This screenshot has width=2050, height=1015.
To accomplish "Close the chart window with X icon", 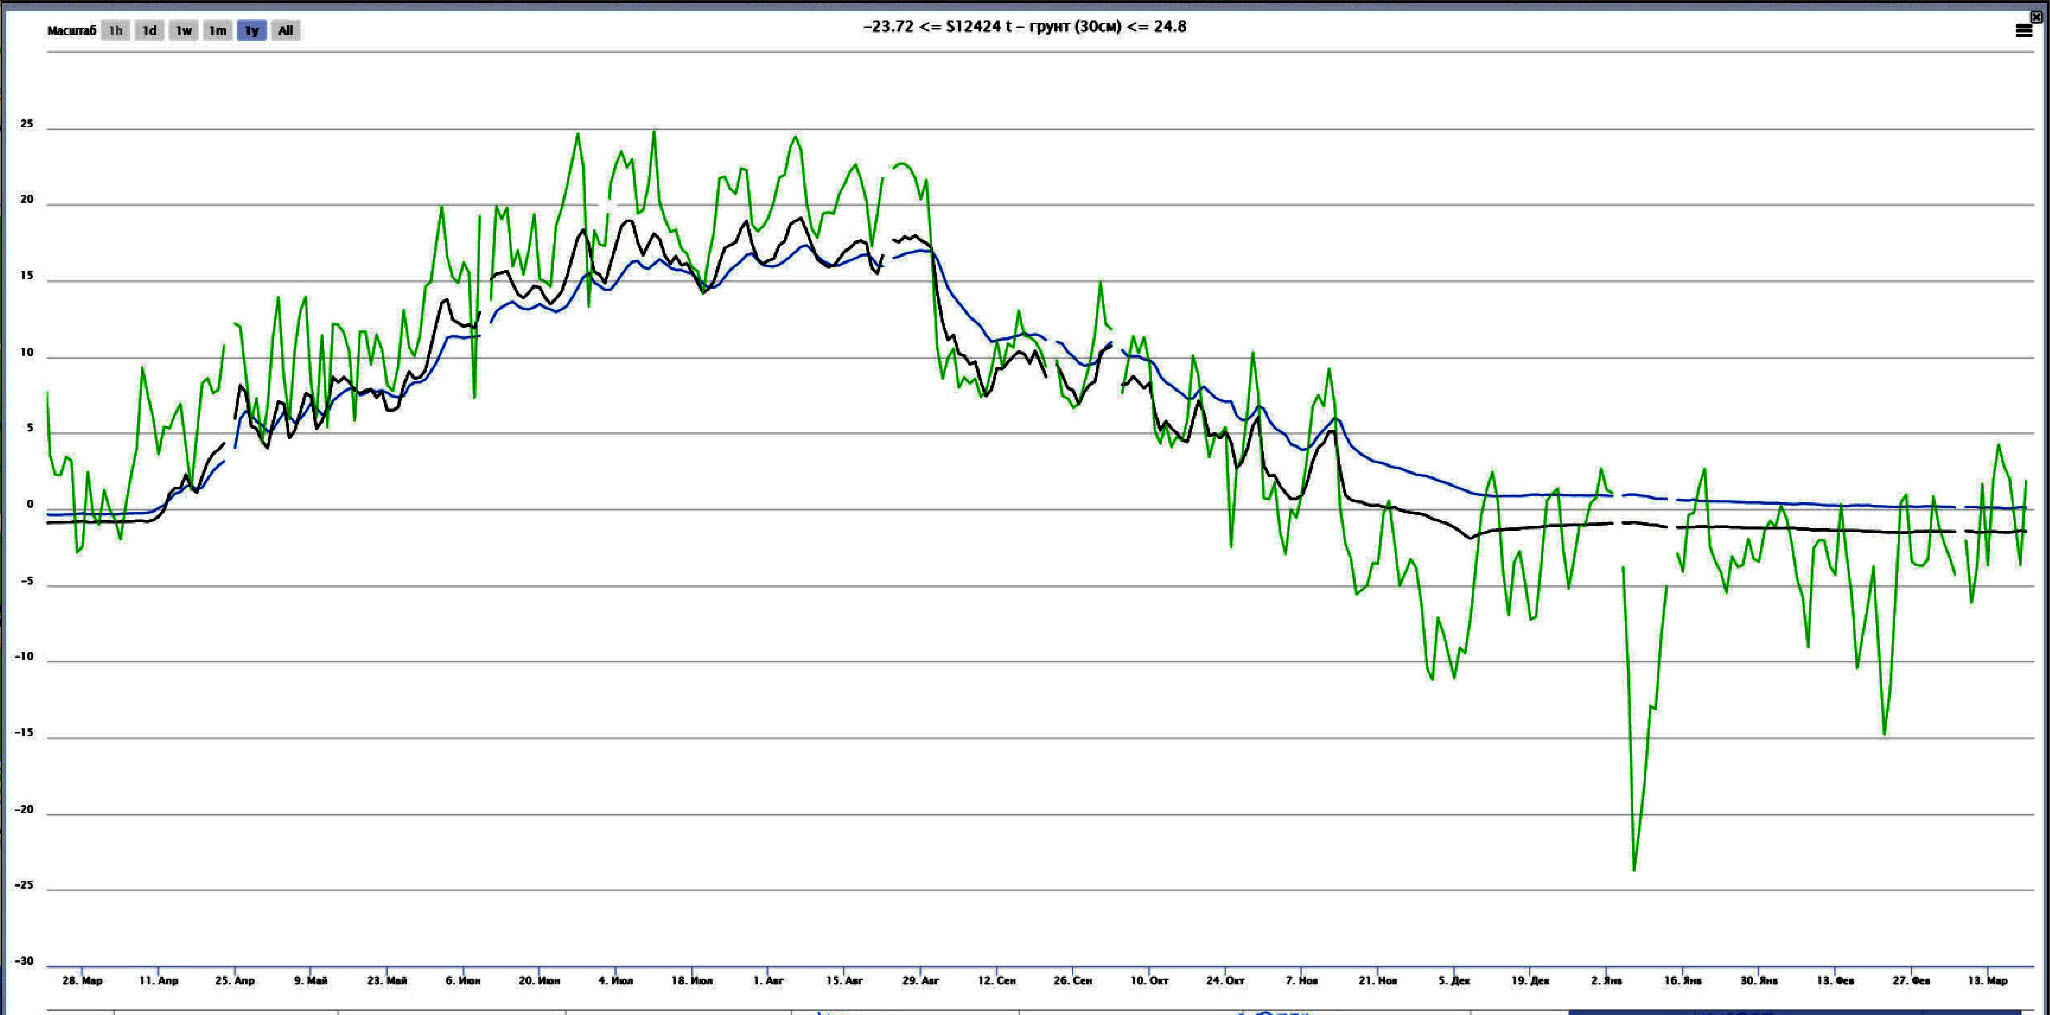I will 2036,16.
